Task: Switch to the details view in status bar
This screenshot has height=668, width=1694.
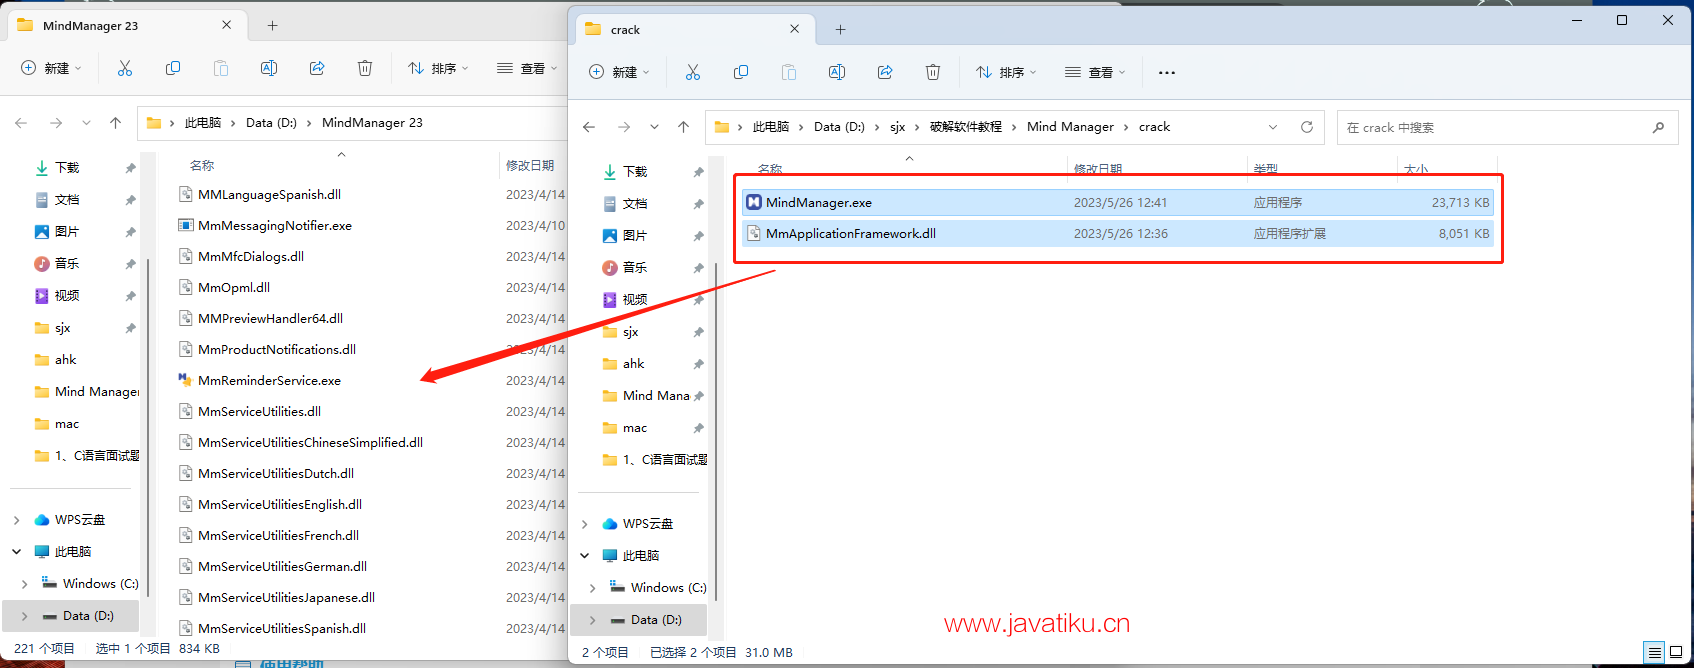Action: pos(1655,652)
